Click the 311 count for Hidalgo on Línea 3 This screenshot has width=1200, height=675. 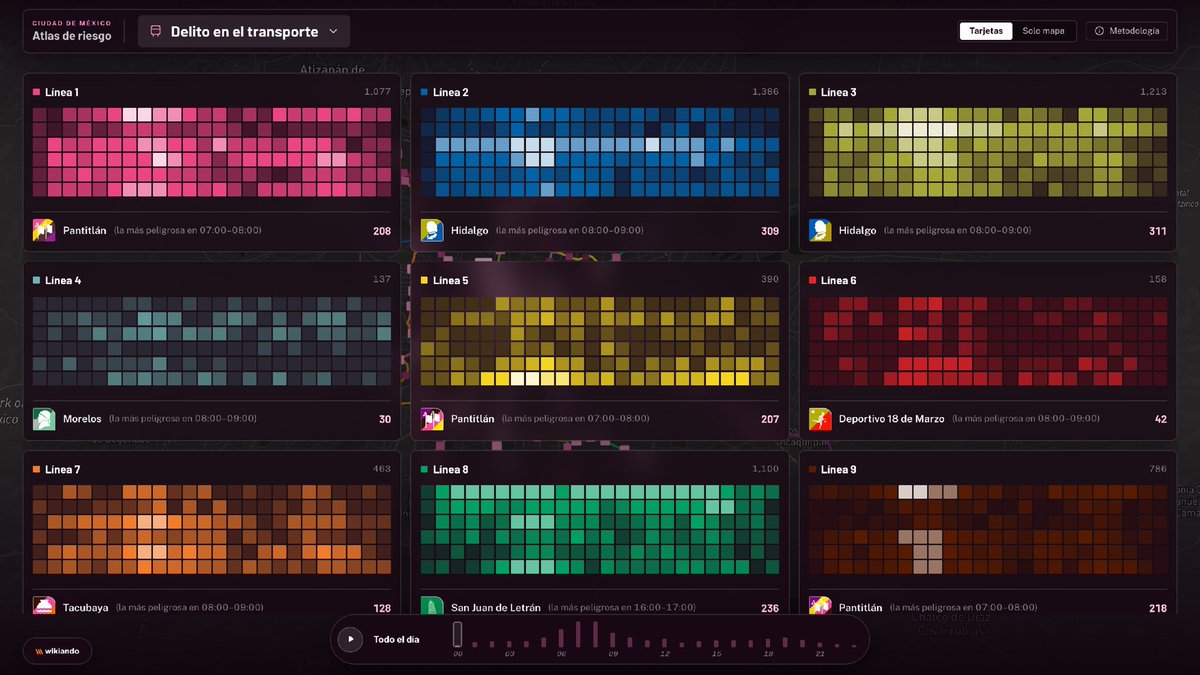coord(1158,230)
